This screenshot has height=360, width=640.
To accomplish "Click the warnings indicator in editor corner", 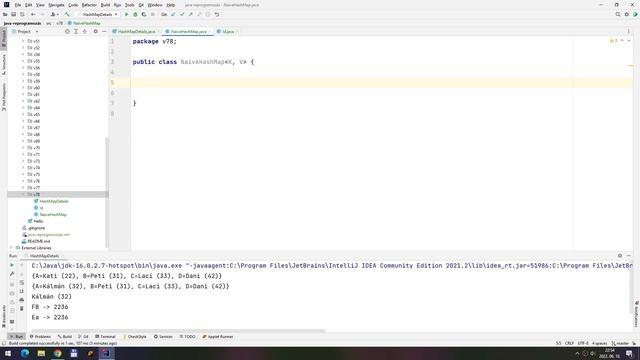I will point(614,40).
